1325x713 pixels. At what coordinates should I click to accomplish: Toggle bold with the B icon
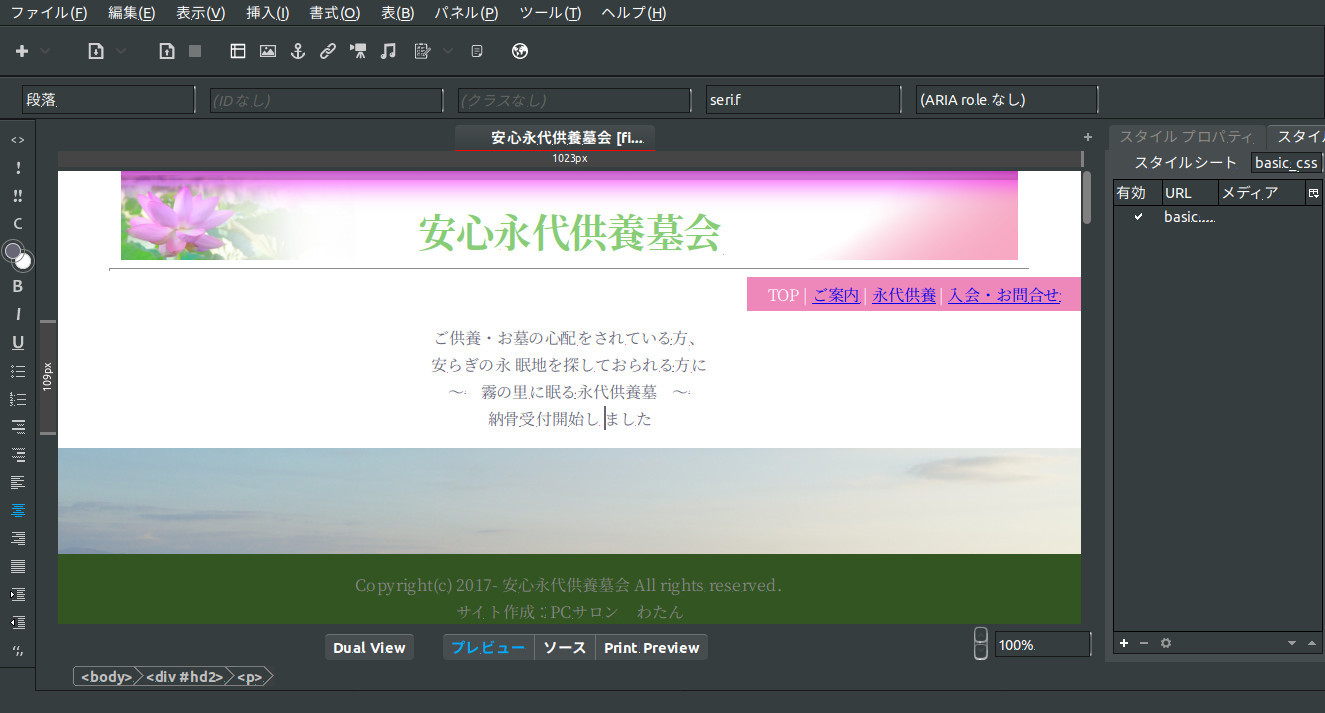coord(18,286)
